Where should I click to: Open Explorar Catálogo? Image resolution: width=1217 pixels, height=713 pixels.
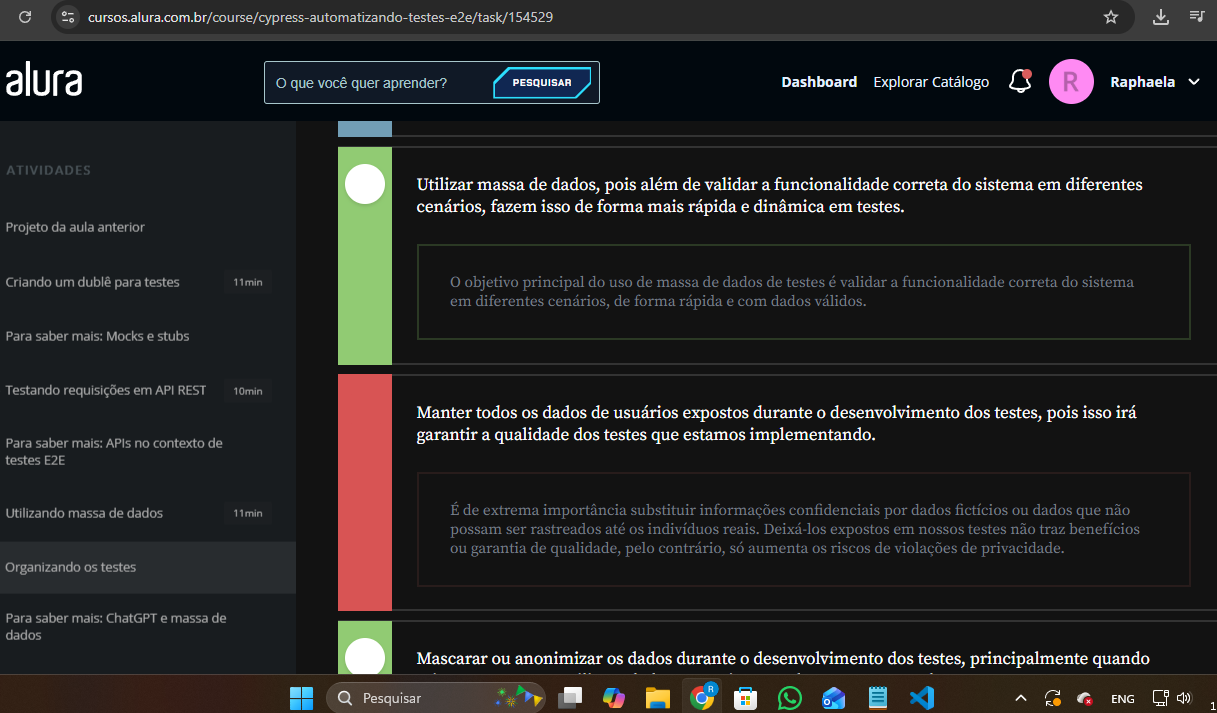point(931,82)
